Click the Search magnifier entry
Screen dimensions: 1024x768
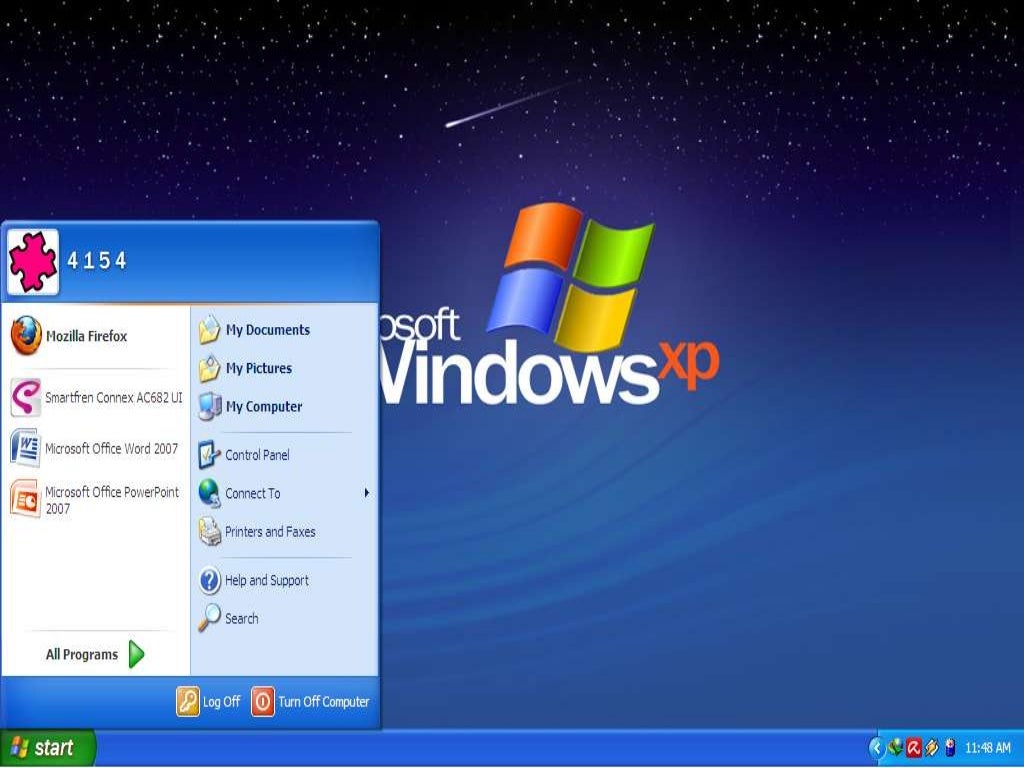283,618
